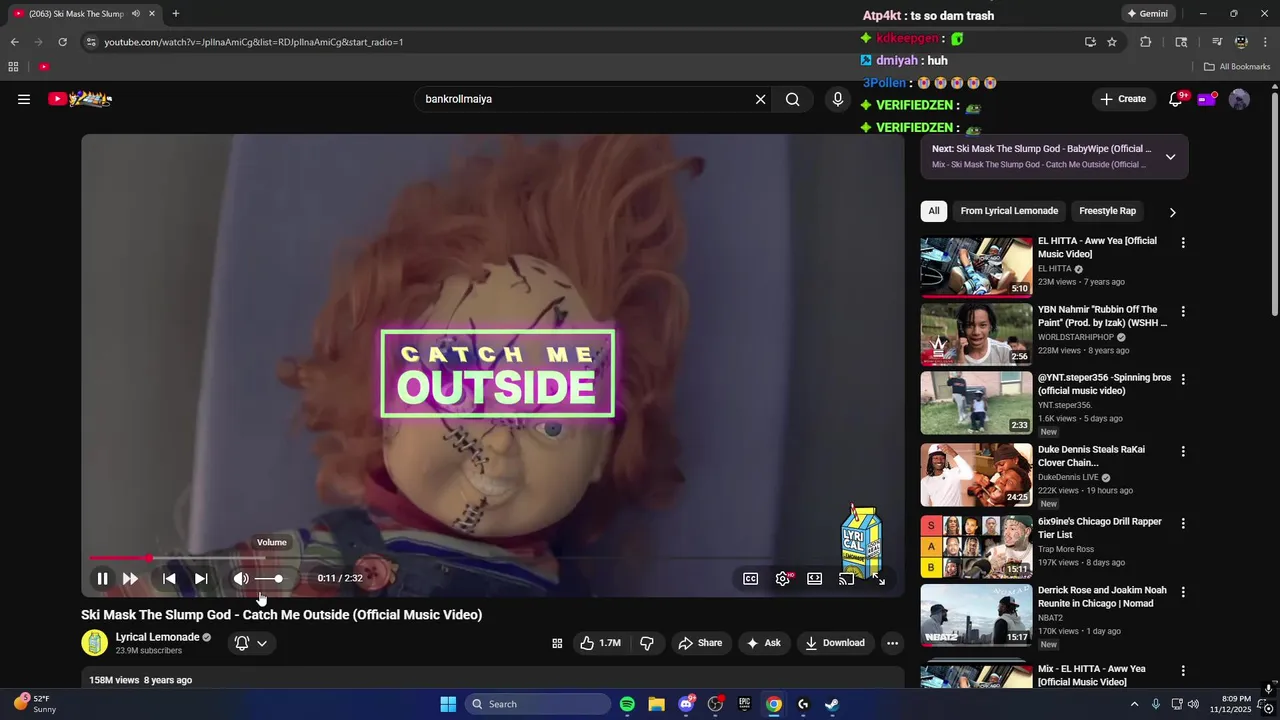Open options for Duke Dennis video

click(1183, 452)
